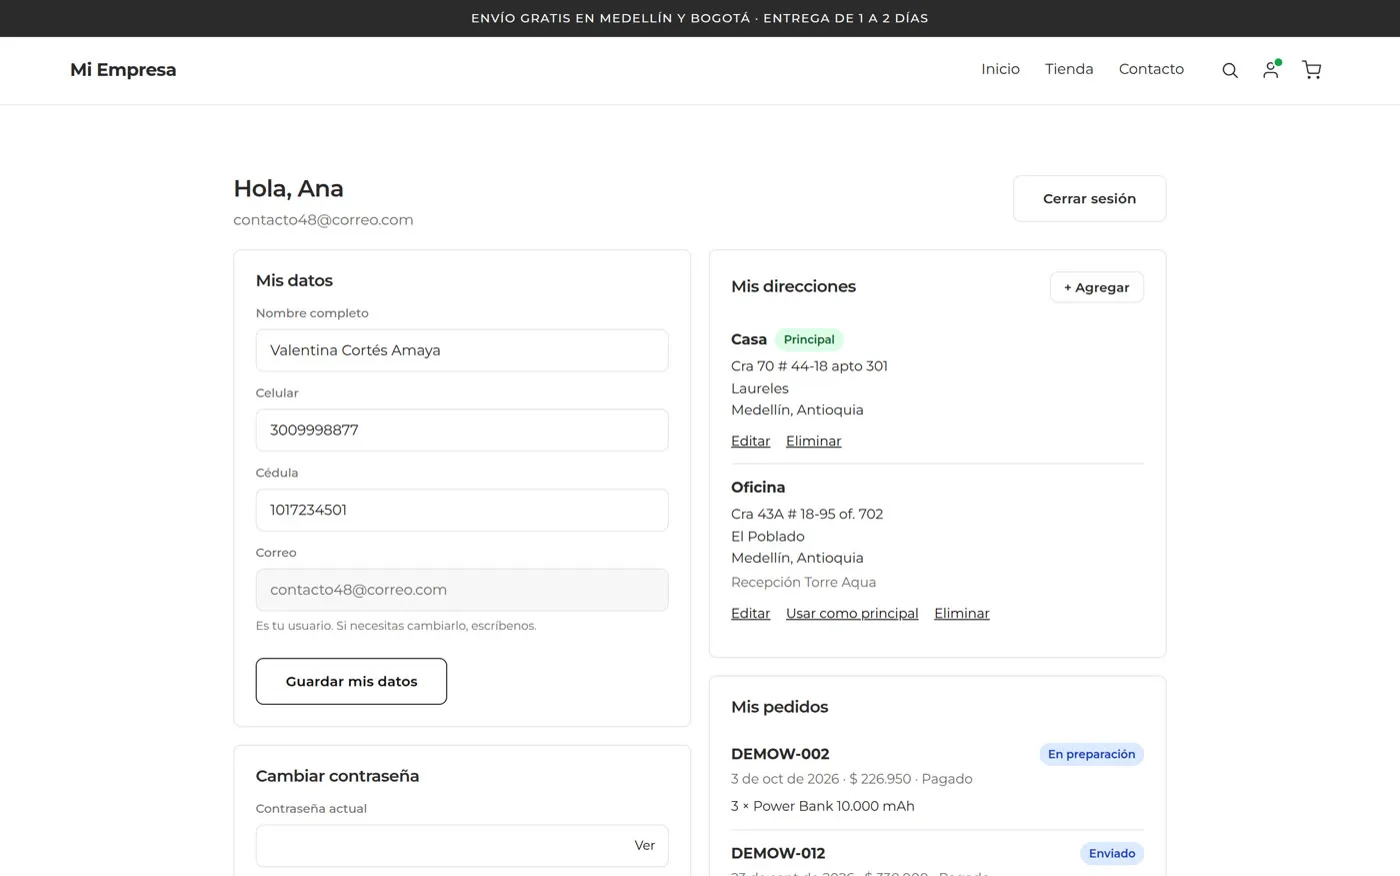Click the Cambiar contraseña heading
The width and height of the screenshot is (1400, 876).
click(x=337, y=776)
